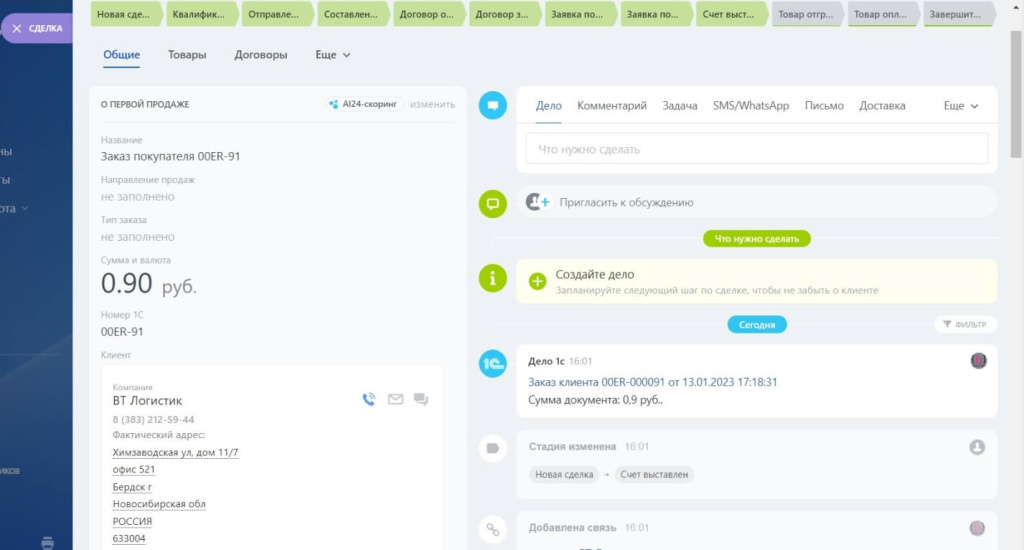Click the postal code 633004

click(x=129, y=538)
